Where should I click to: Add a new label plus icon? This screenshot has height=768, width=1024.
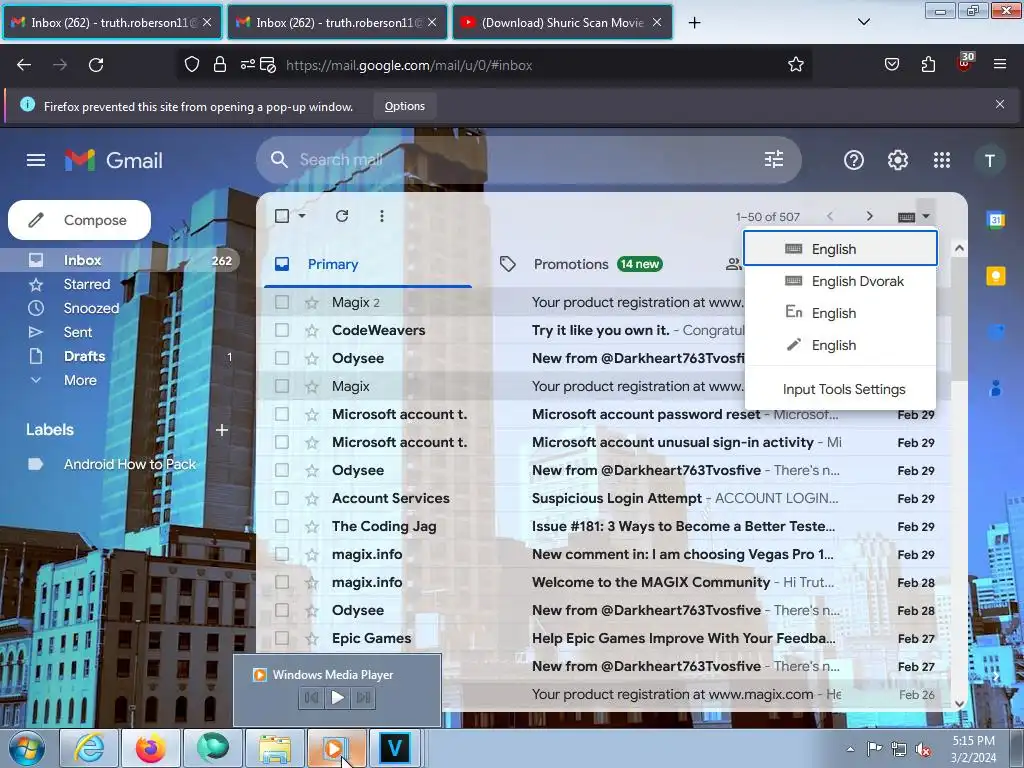tap(222, 430)
